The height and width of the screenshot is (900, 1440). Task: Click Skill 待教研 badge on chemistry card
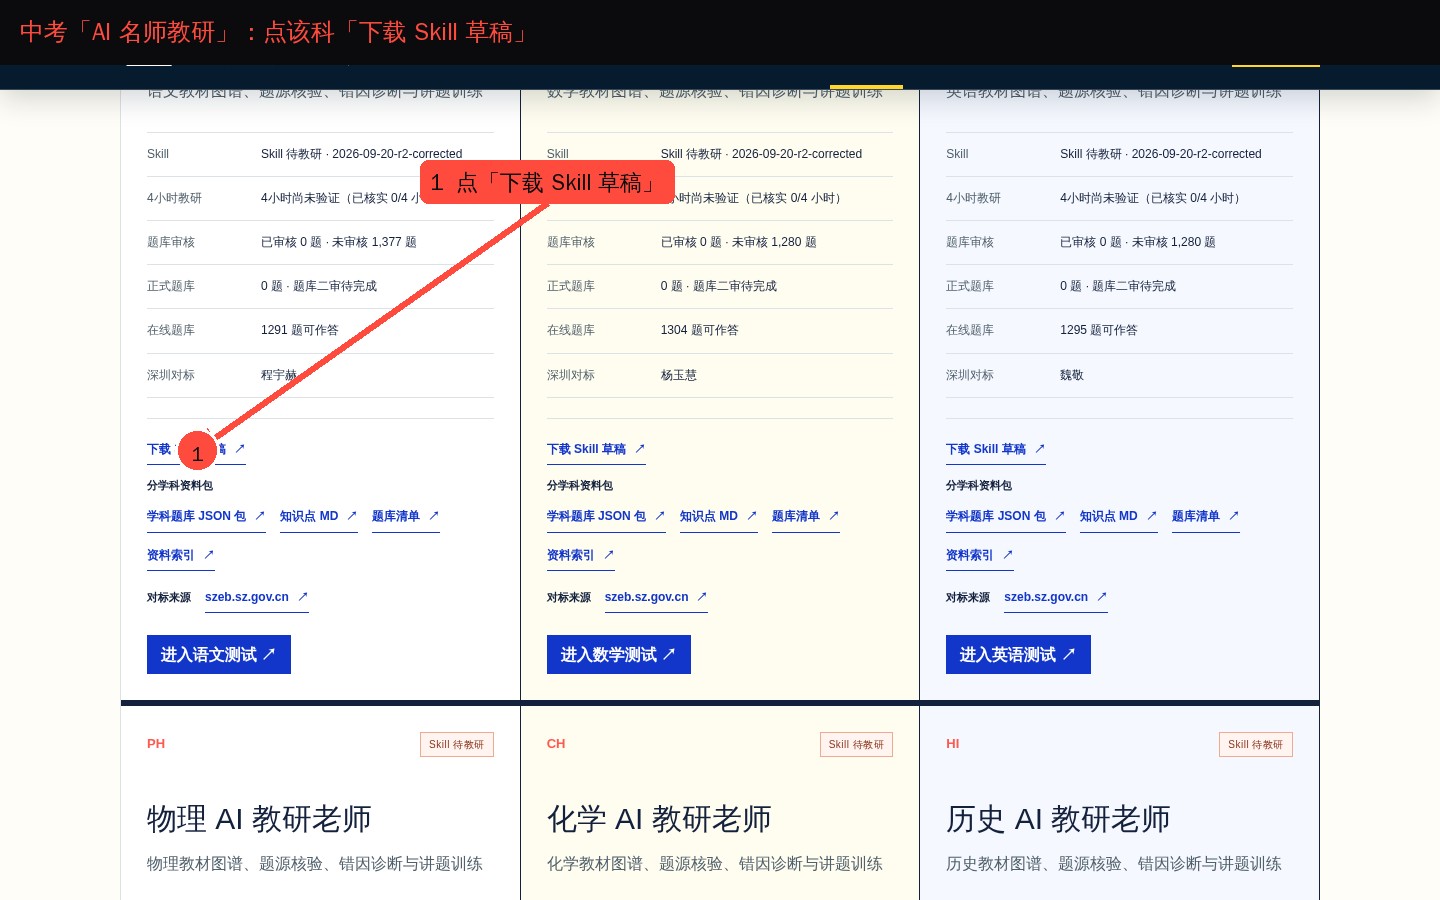856,745
